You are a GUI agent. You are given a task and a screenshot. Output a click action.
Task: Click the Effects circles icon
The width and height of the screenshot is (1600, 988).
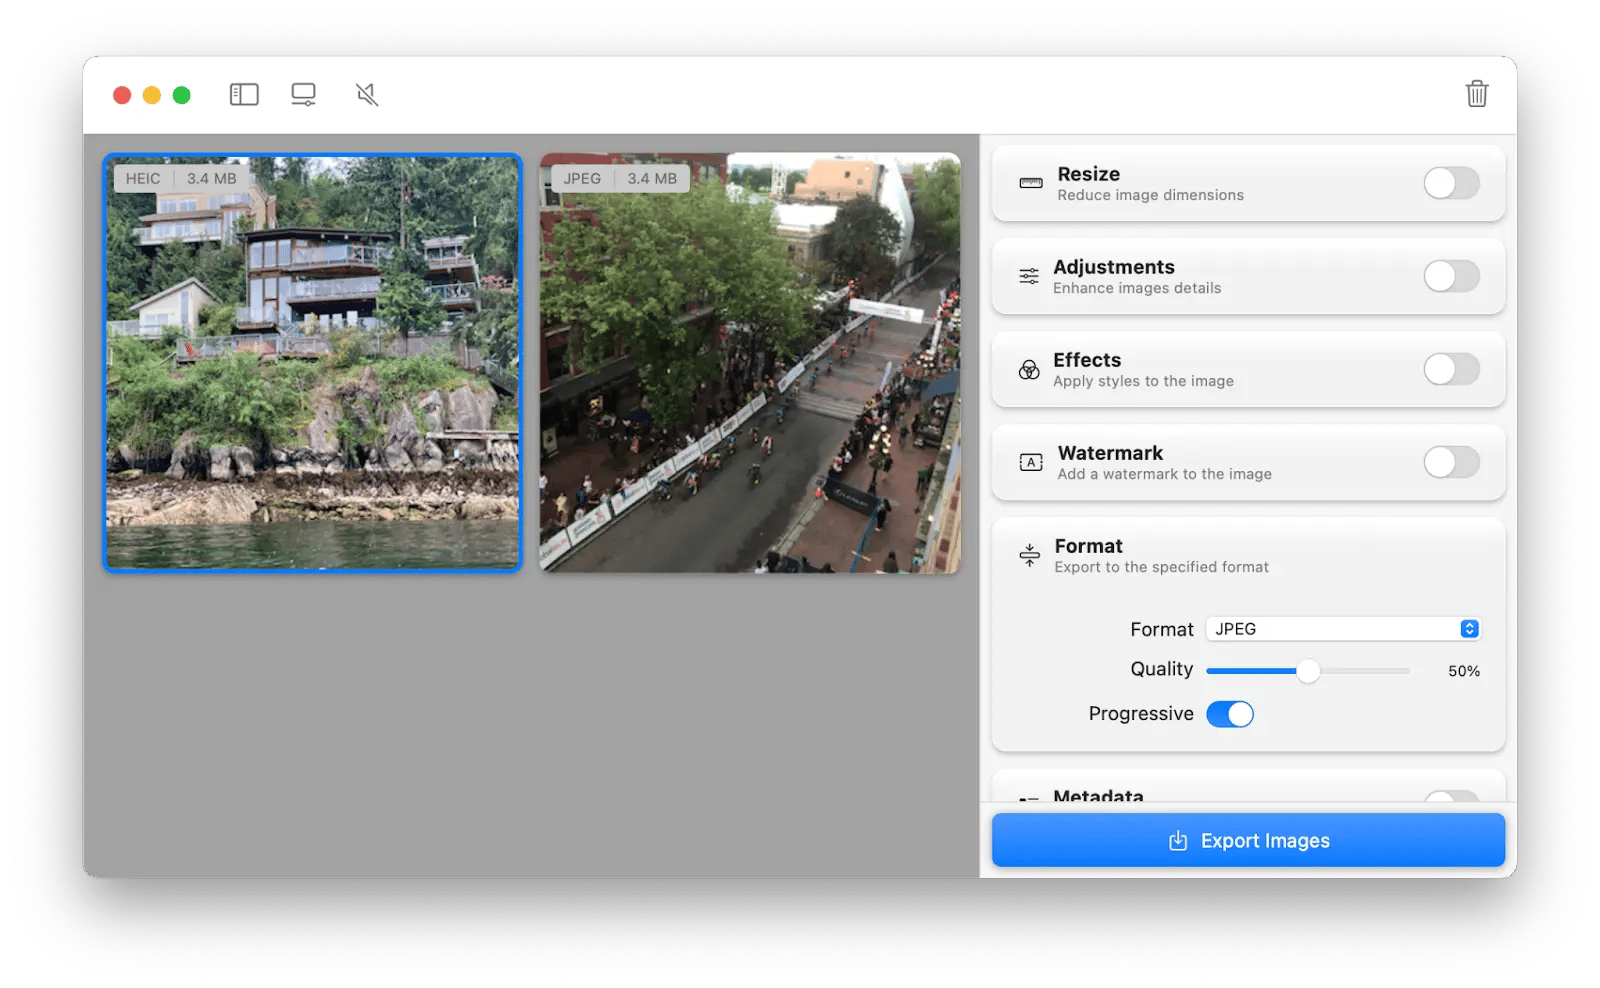[1029, 370]
